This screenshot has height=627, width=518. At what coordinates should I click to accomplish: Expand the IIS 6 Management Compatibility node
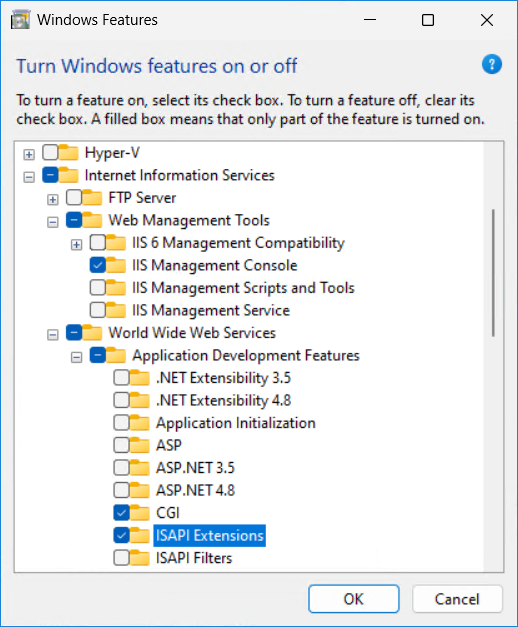click(76, 244)
